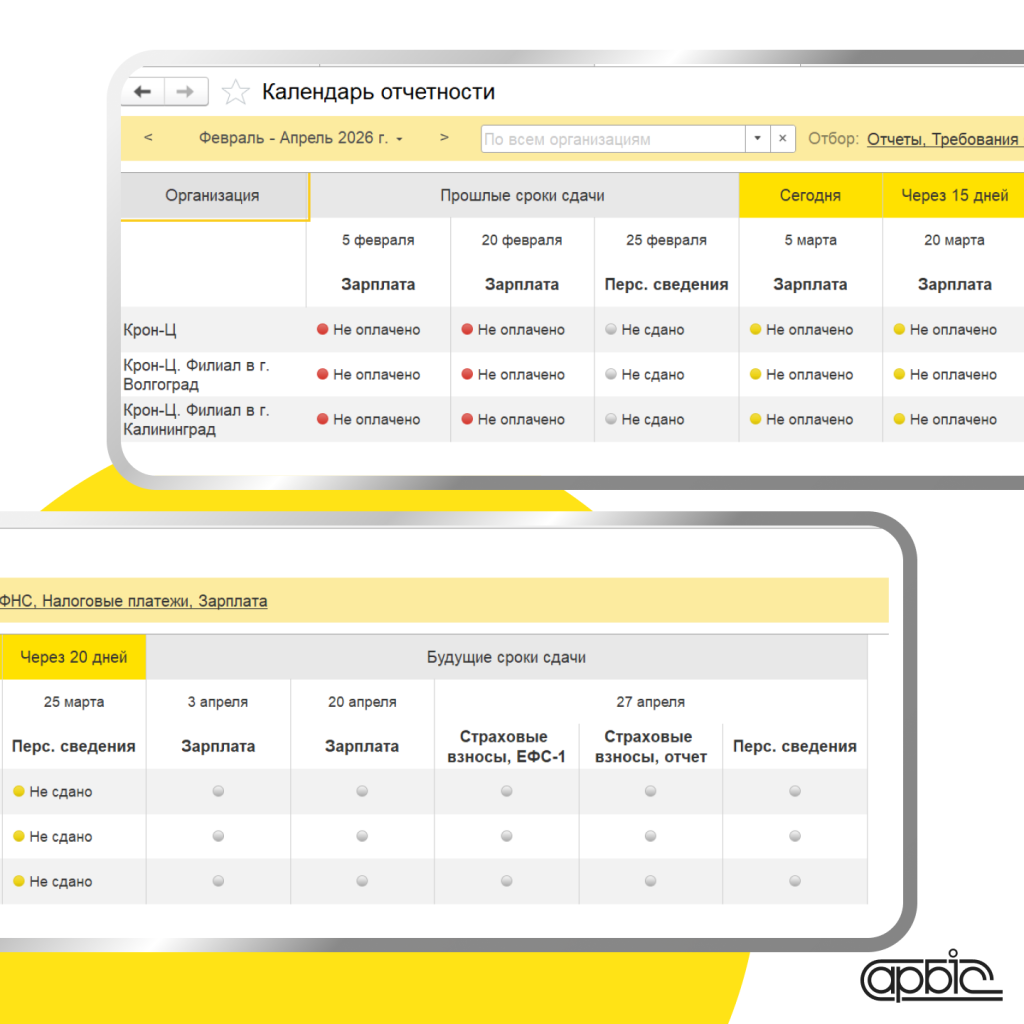Open the 'ФНС, Налоговые платежи, Зарплата' link
Viewport: 1024px width, 1024px height.
click(x=132, y=601)
